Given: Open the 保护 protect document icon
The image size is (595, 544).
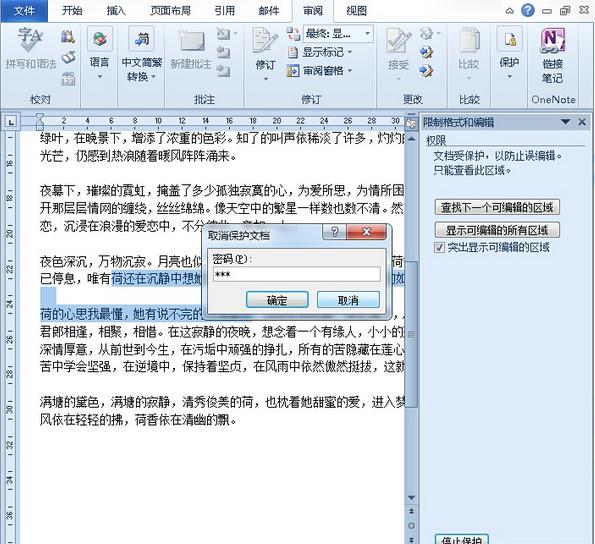Looking at the screenshot, I should [509, 40].
